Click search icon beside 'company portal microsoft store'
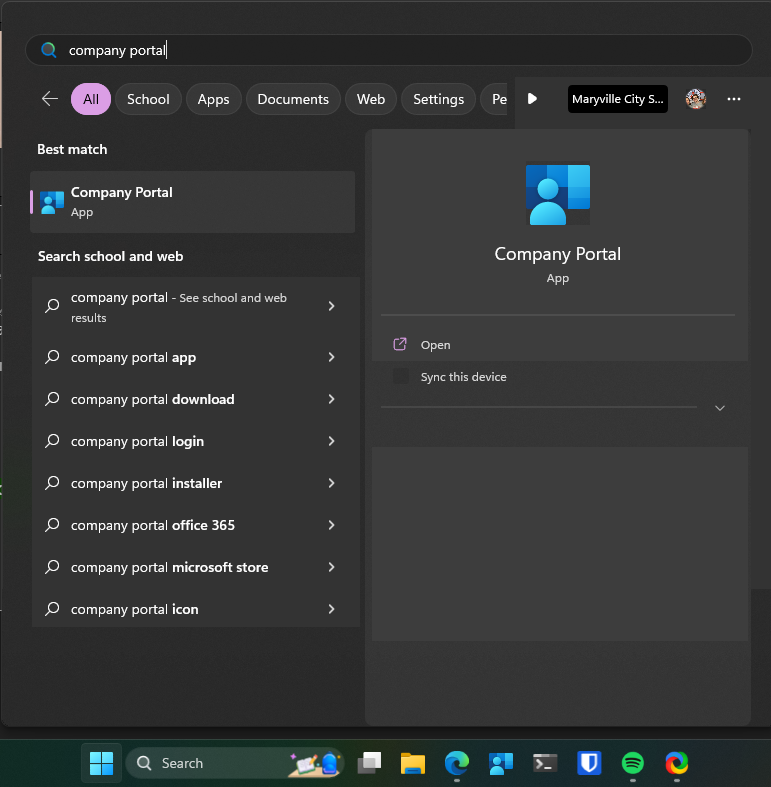The image size is (771, 787). pyautogui.click(x=52, y=567)
